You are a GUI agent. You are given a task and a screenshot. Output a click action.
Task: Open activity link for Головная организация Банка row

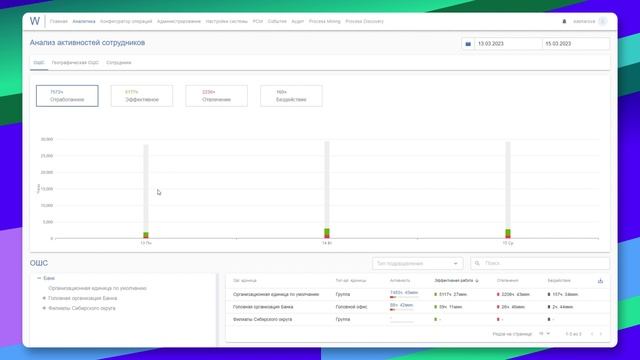[401, 305]
